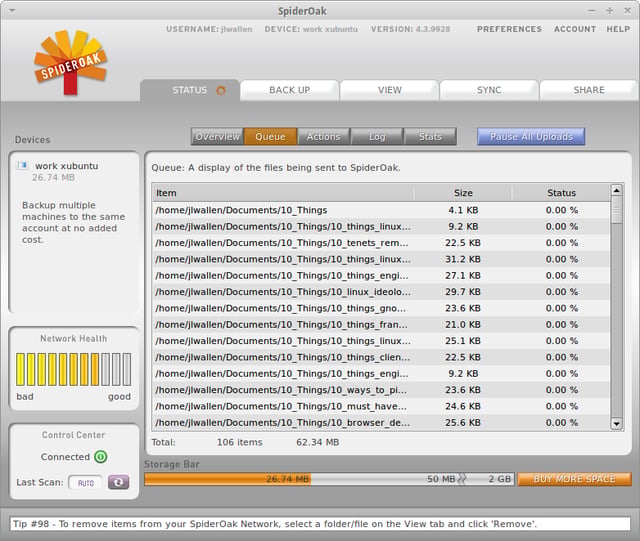This screenshot has width=640, height=541.
Task: Click Pause All Uploads button
Action: click(x=531, y=136)
